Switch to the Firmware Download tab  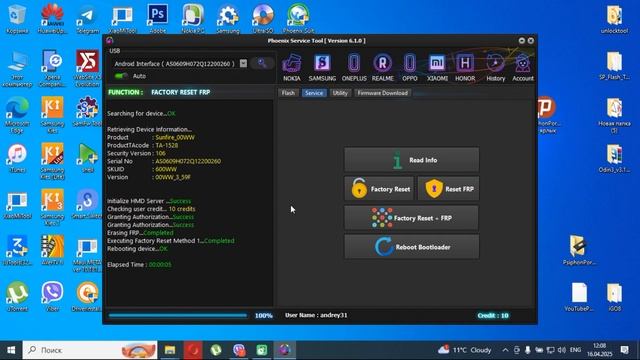click(x=382, y=93)
